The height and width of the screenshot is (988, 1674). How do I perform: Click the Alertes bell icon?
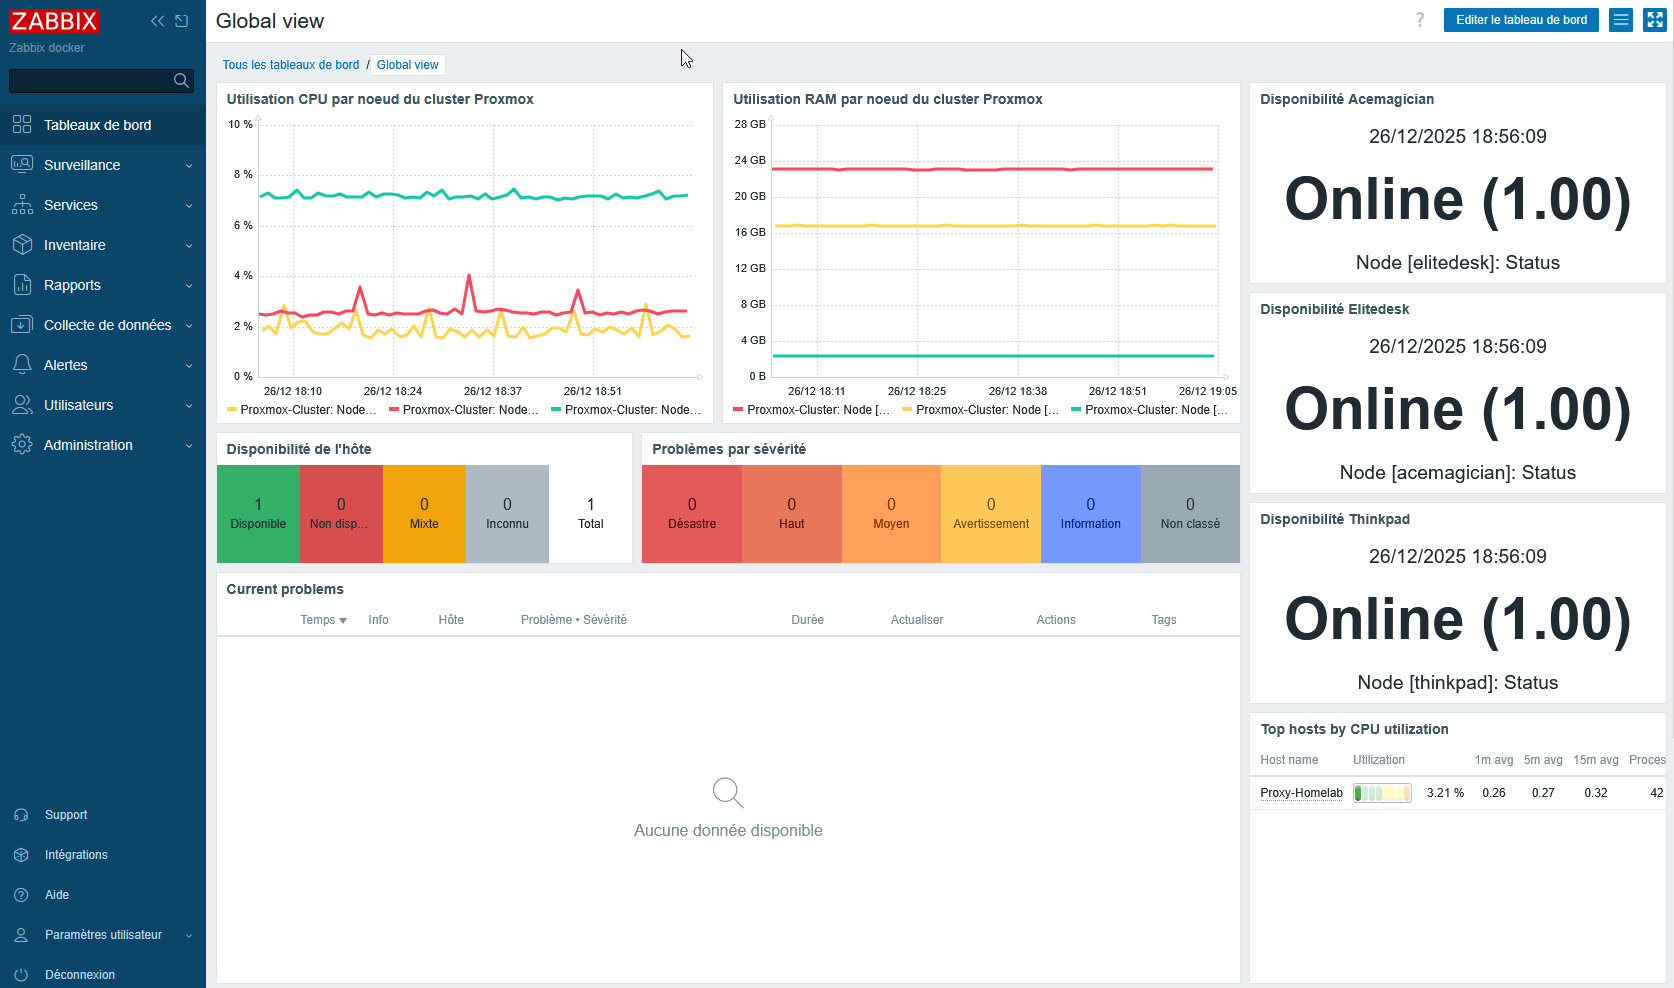(x=22, y=364)
